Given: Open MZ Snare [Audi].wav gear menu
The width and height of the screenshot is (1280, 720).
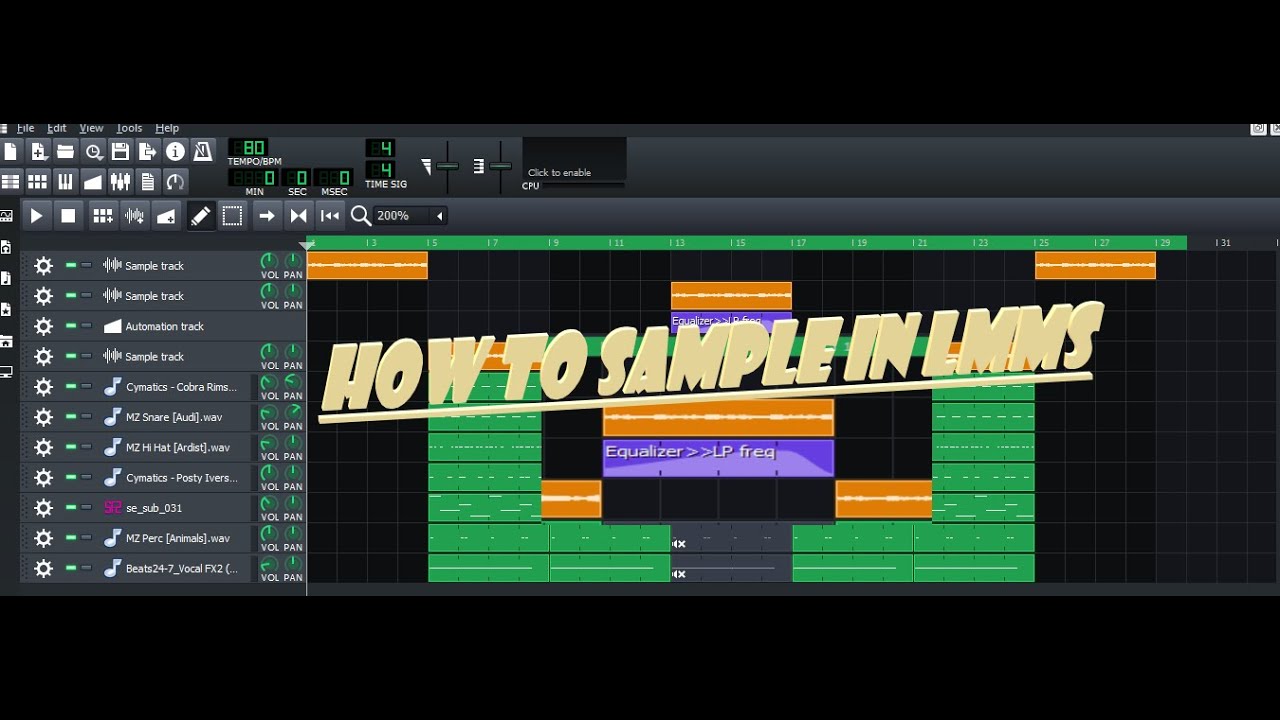Looking at the screenshot, I should click(x=43, y=416).
